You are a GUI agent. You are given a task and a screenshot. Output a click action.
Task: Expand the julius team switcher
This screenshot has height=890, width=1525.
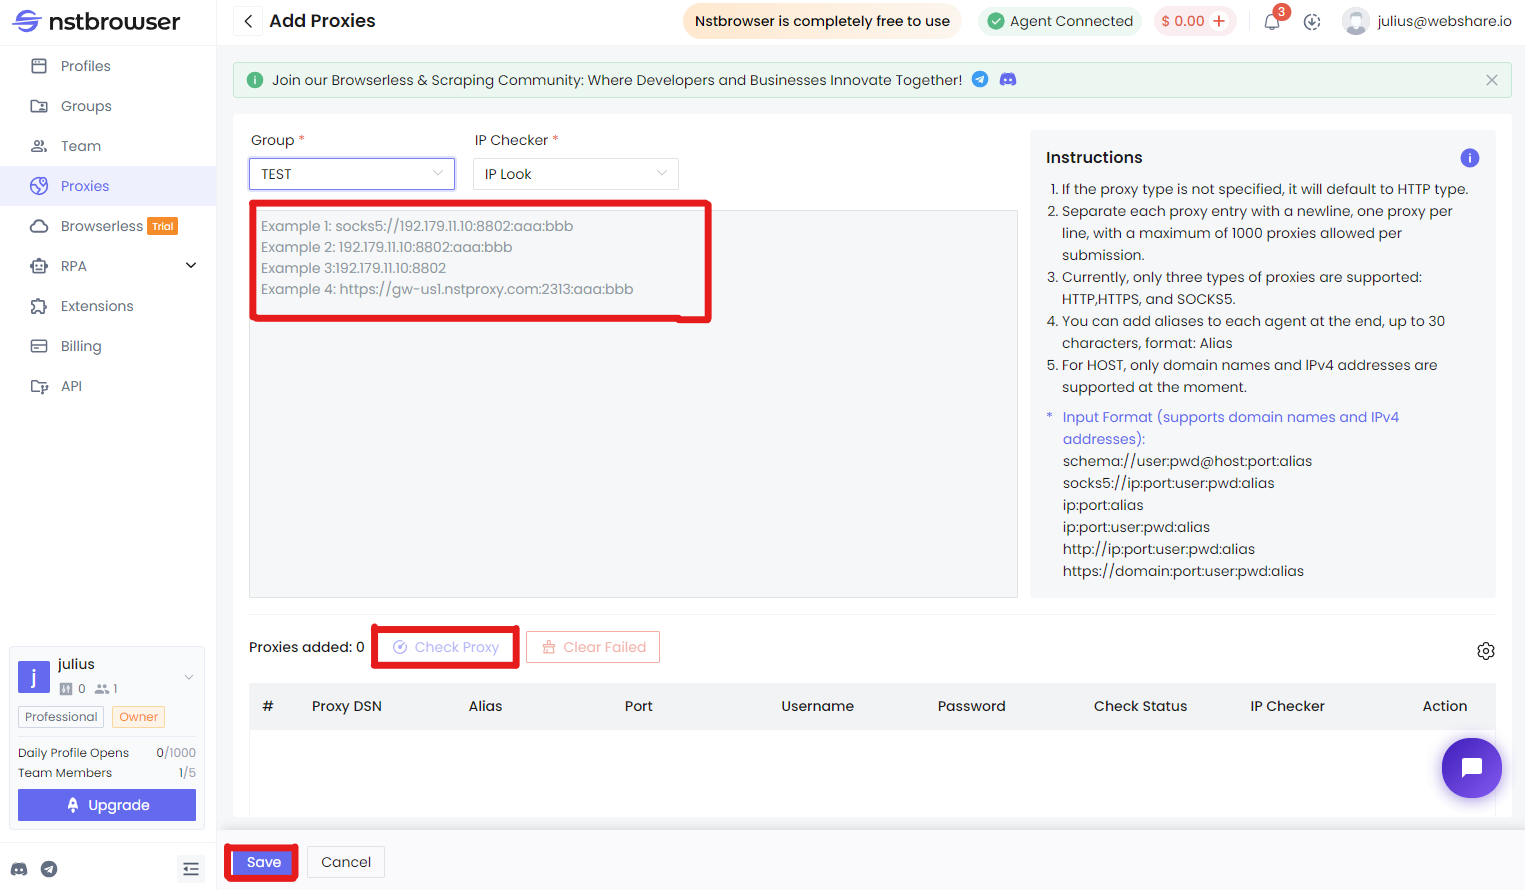tap(189, 677)
